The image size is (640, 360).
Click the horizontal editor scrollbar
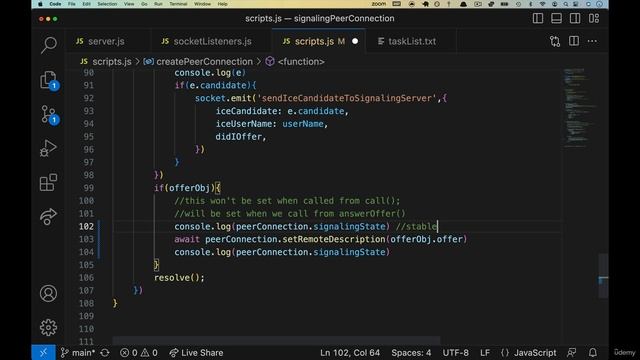click(x=276, y=340)
